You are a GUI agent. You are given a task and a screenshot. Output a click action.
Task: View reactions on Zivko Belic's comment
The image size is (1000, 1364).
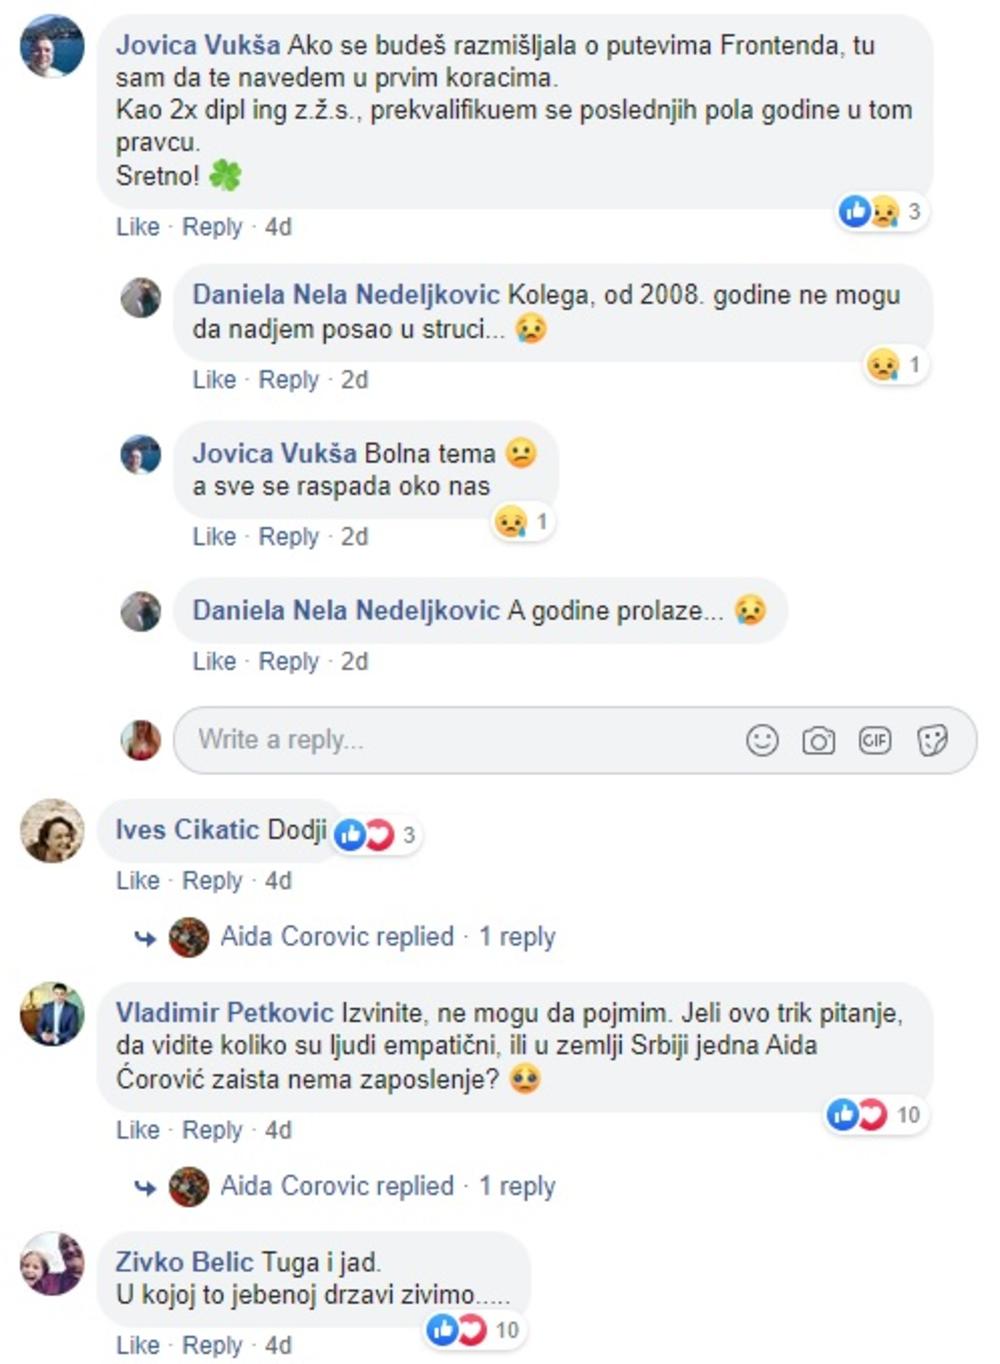[475, 1329]
